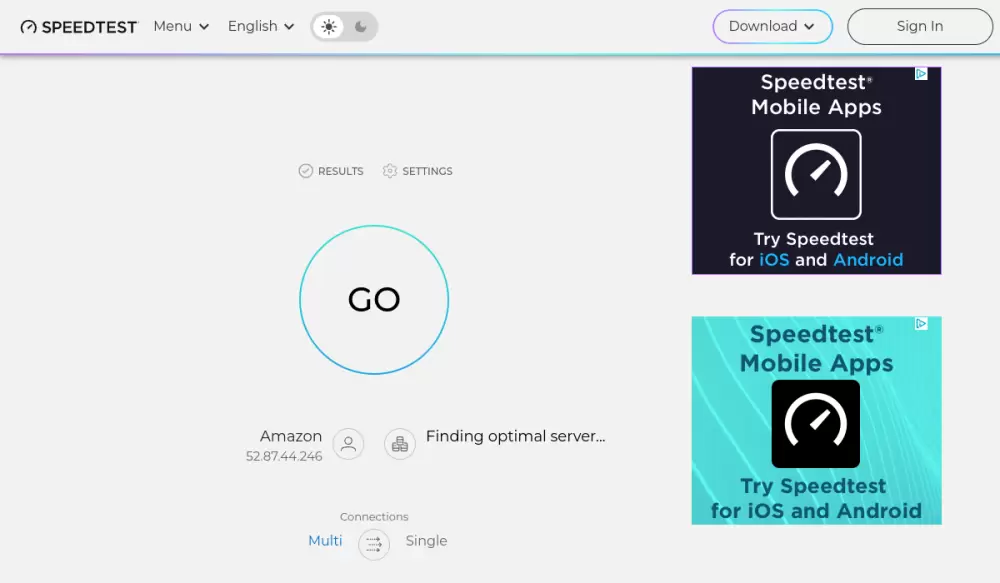Click 'Finding optimal server...' text

(x=515, y=436)
